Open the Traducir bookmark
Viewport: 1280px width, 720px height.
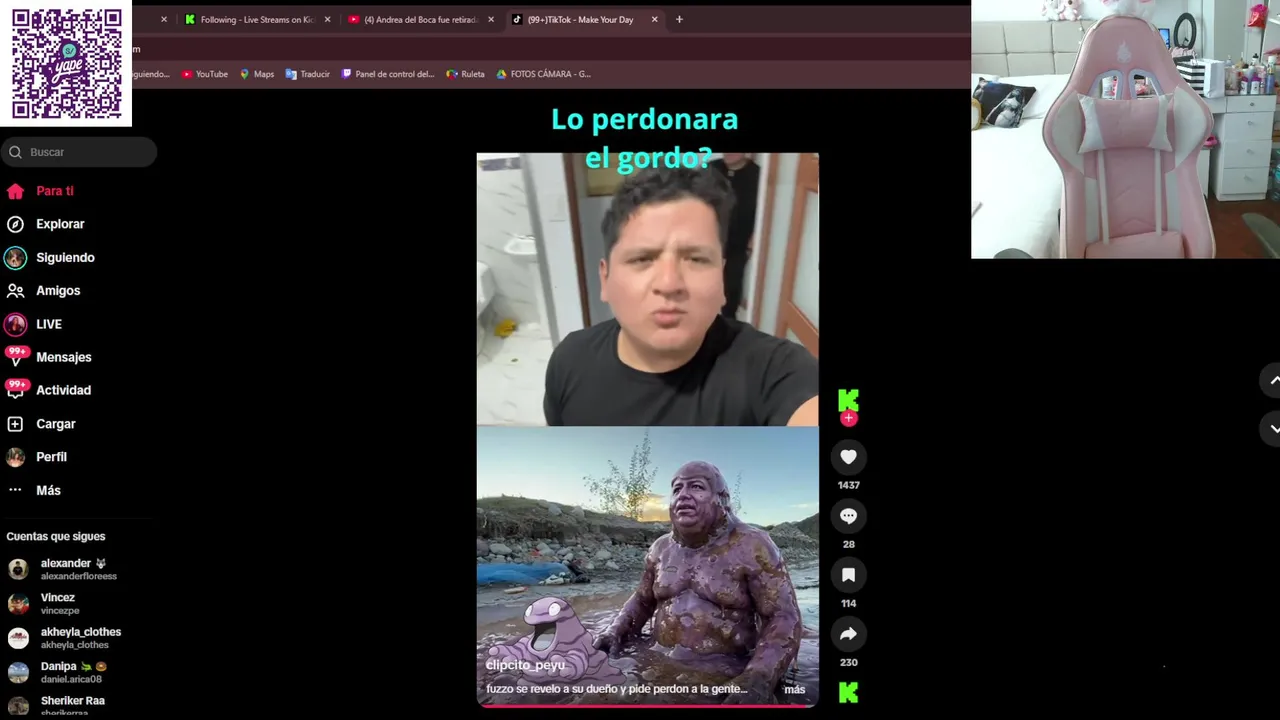click(x=308, y=74)
